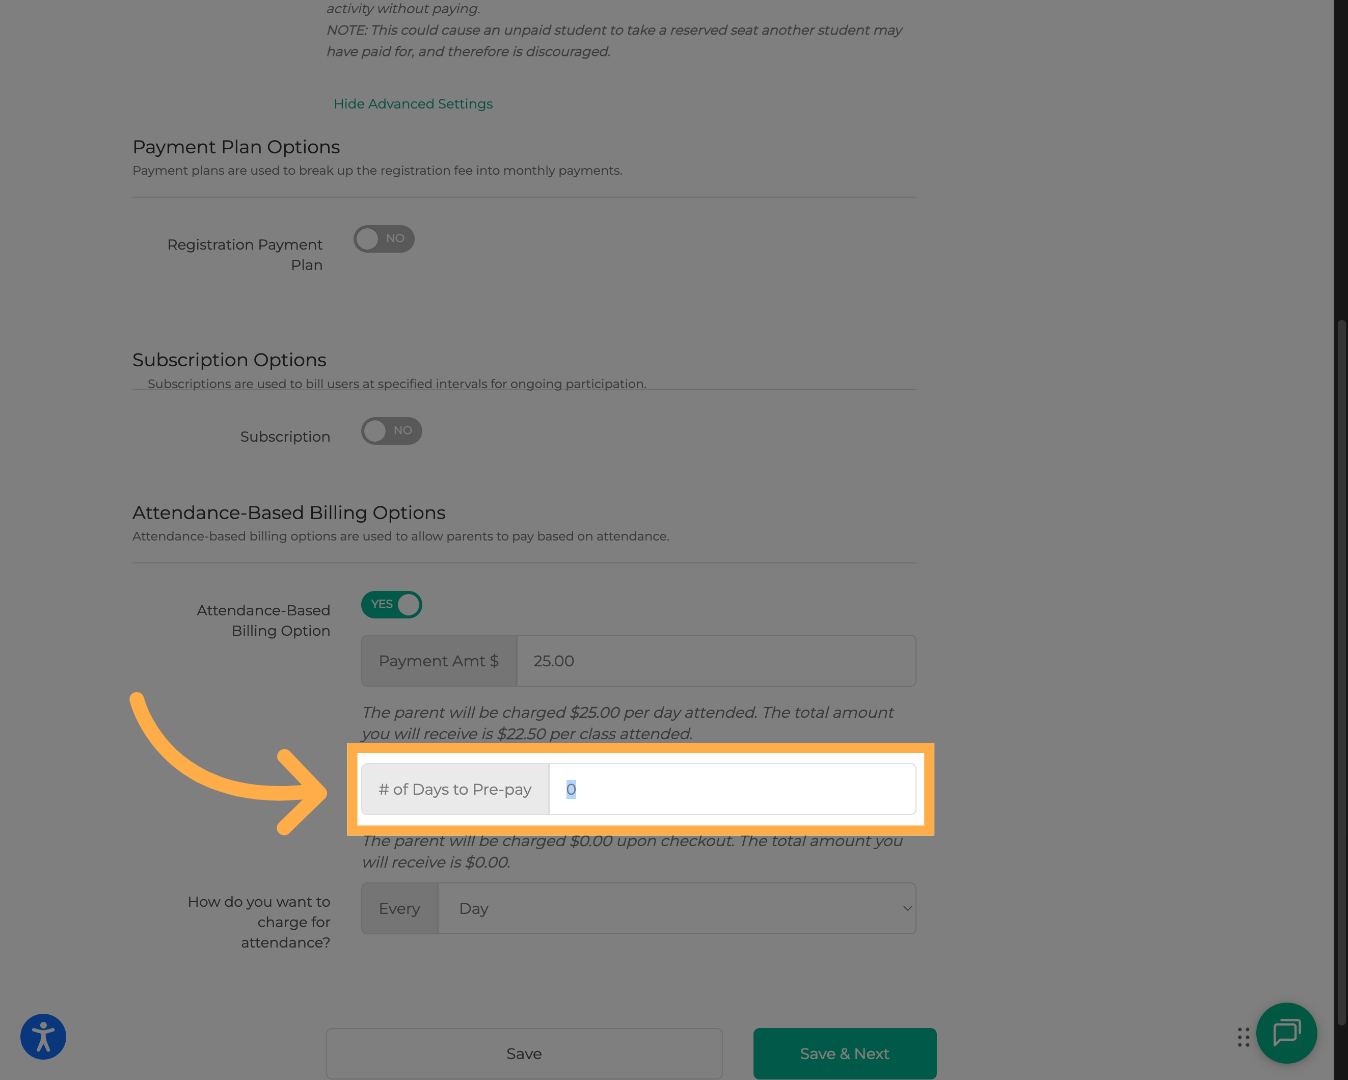Open the accessibility options widget
This screenshot has width=1348, height=1080.
point(43,1037)
